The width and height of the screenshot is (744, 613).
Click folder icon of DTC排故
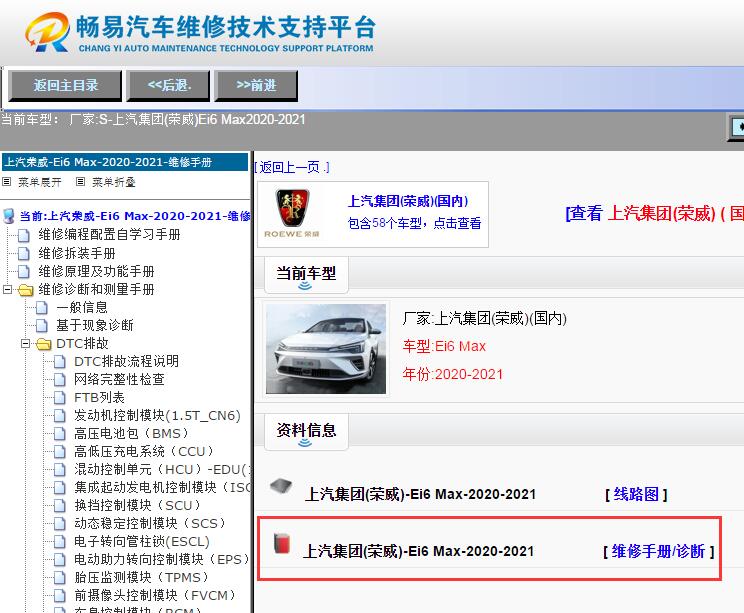tap(44, 344)
